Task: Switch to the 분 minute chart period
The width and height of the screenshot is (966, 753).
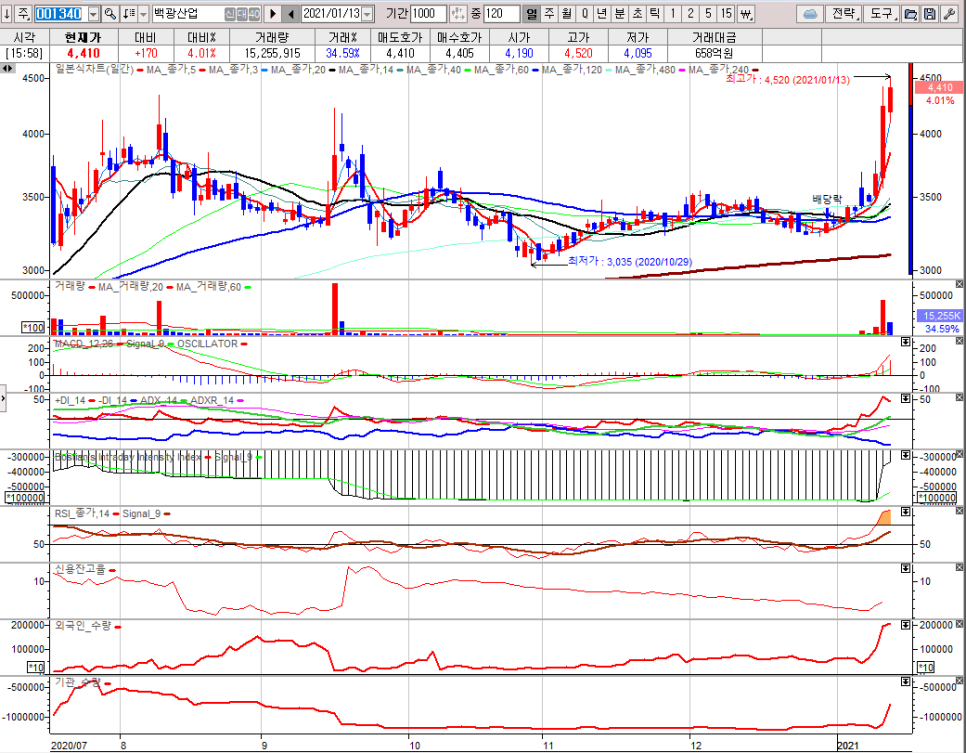Action: (620, 14)
